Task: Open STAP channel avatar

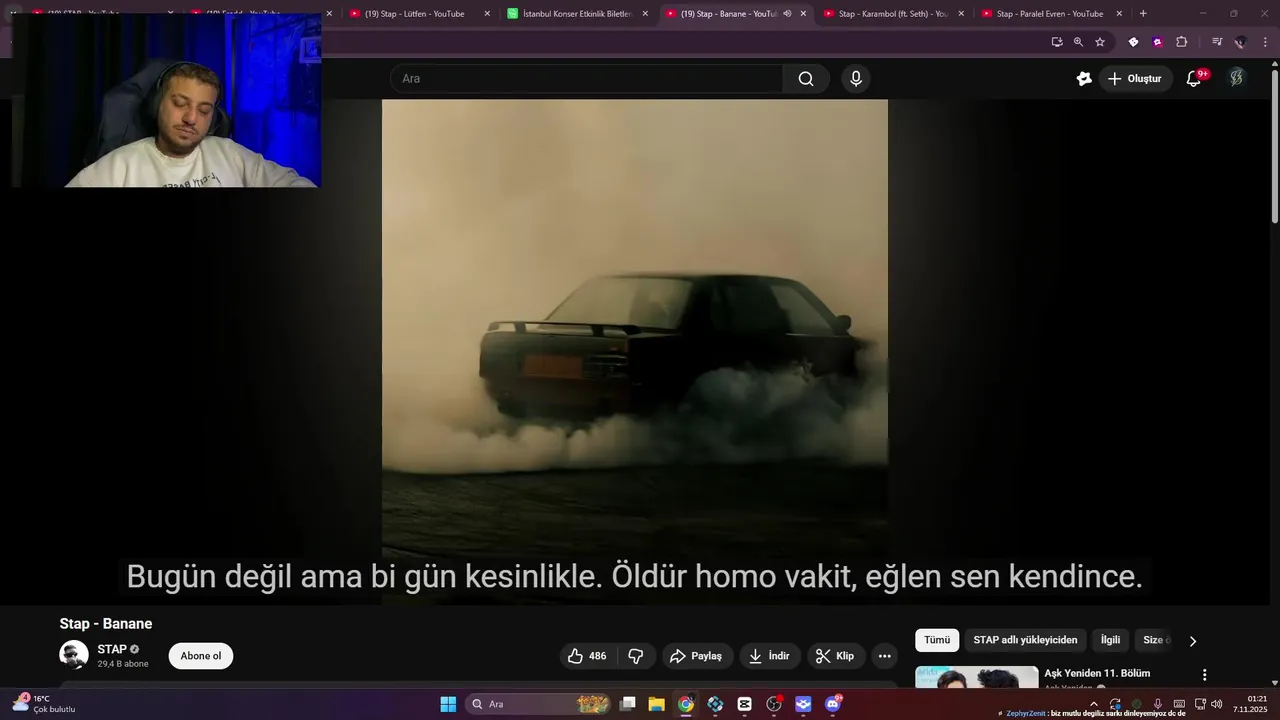Action: [x=74, y=655]
